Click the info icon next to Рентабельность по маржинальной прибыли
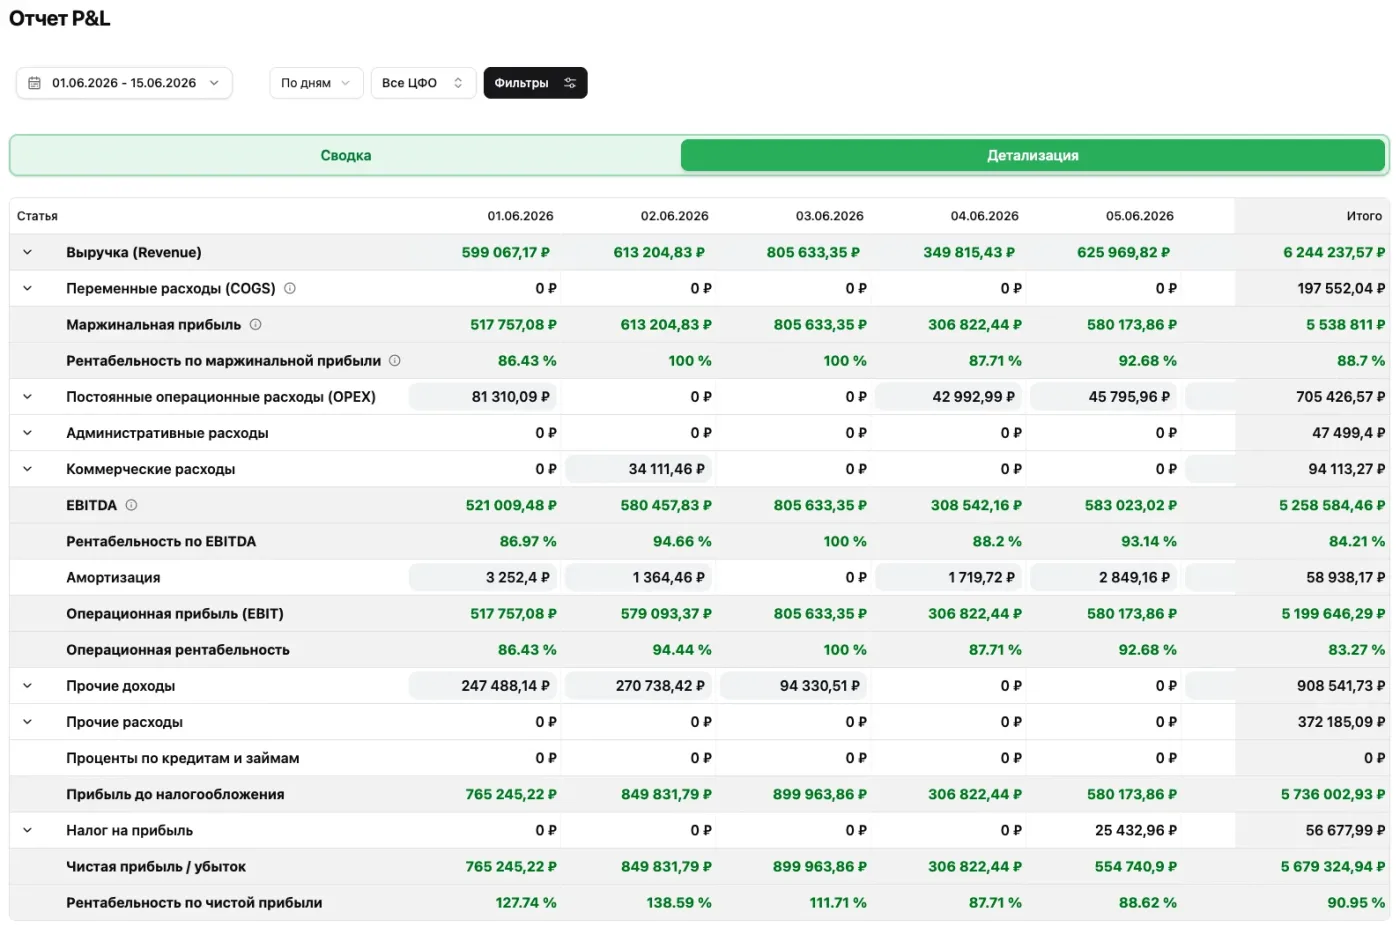1400x927 pixels. click(395, 360)
